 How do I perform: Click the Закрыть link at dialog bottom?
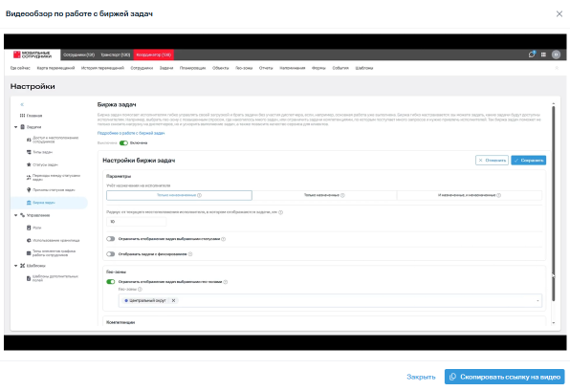[x=421, y=377]
